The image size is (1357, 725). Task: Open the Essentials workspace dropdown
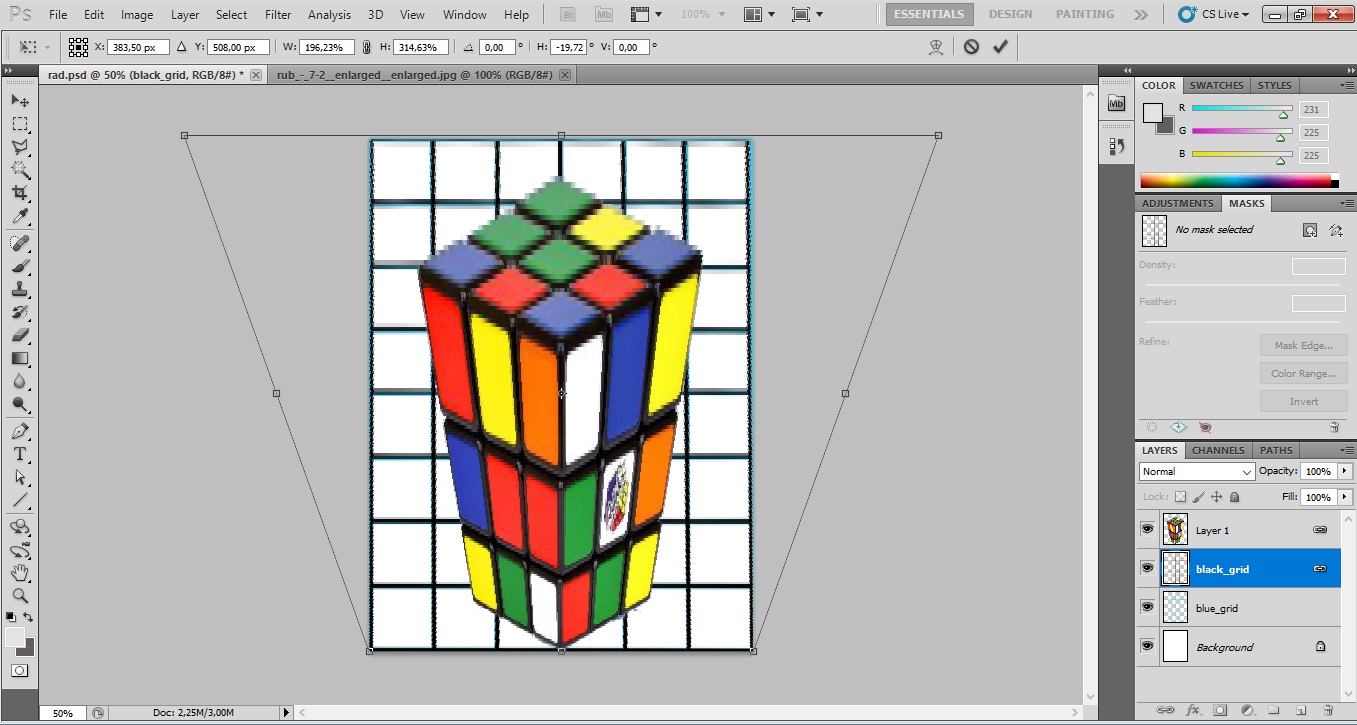(929, 14)
